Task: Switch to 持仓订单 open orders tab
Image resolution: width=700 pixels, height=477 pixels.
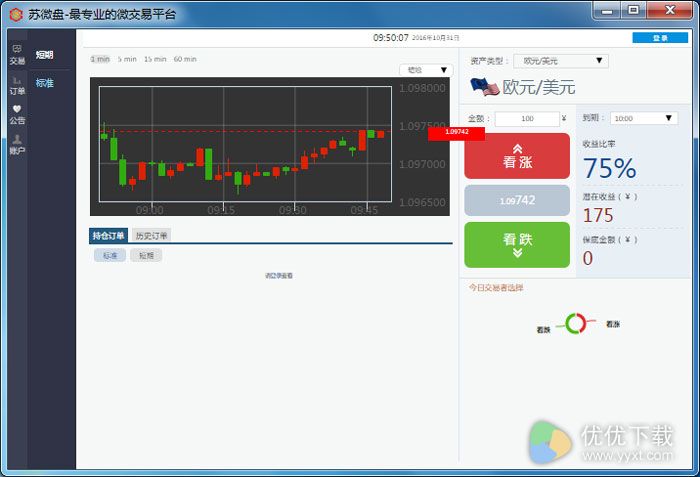Action: point(108,235)
